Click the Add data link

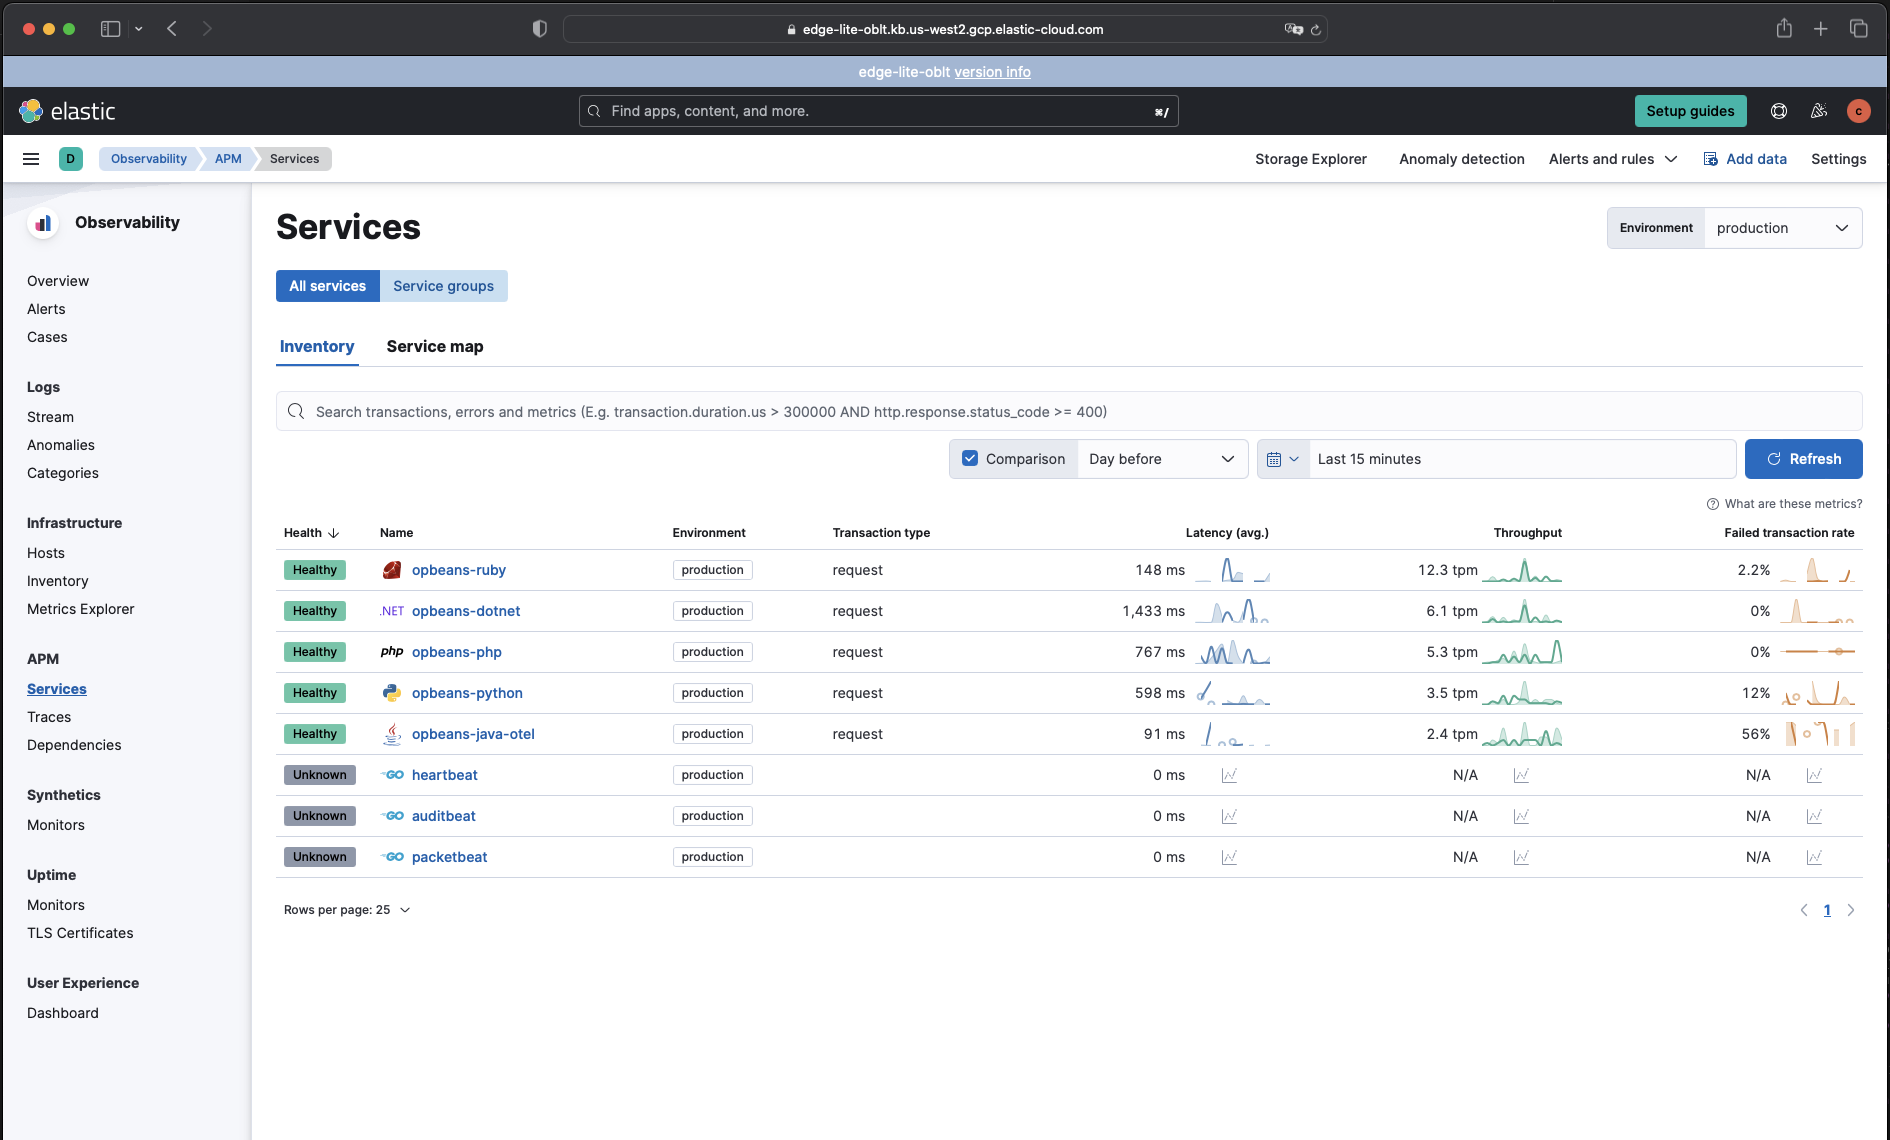[1745, 159]
